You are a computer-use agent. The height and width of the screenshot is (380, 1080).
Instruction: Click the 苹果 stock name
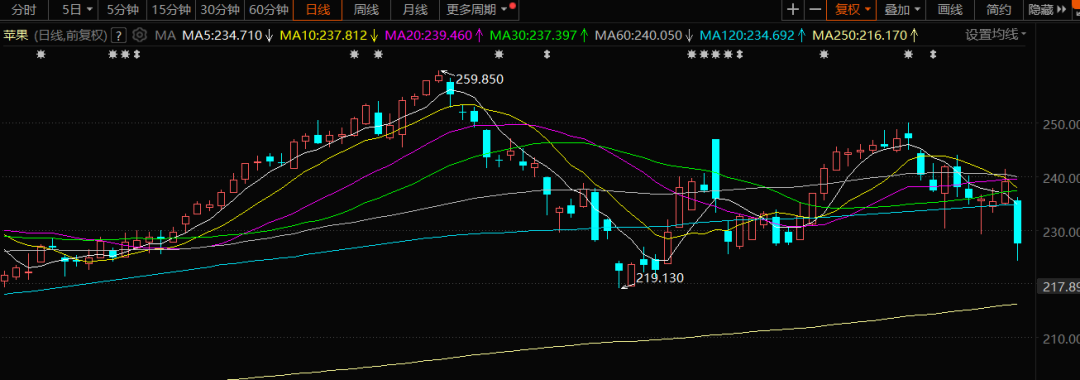coord(15,35)
